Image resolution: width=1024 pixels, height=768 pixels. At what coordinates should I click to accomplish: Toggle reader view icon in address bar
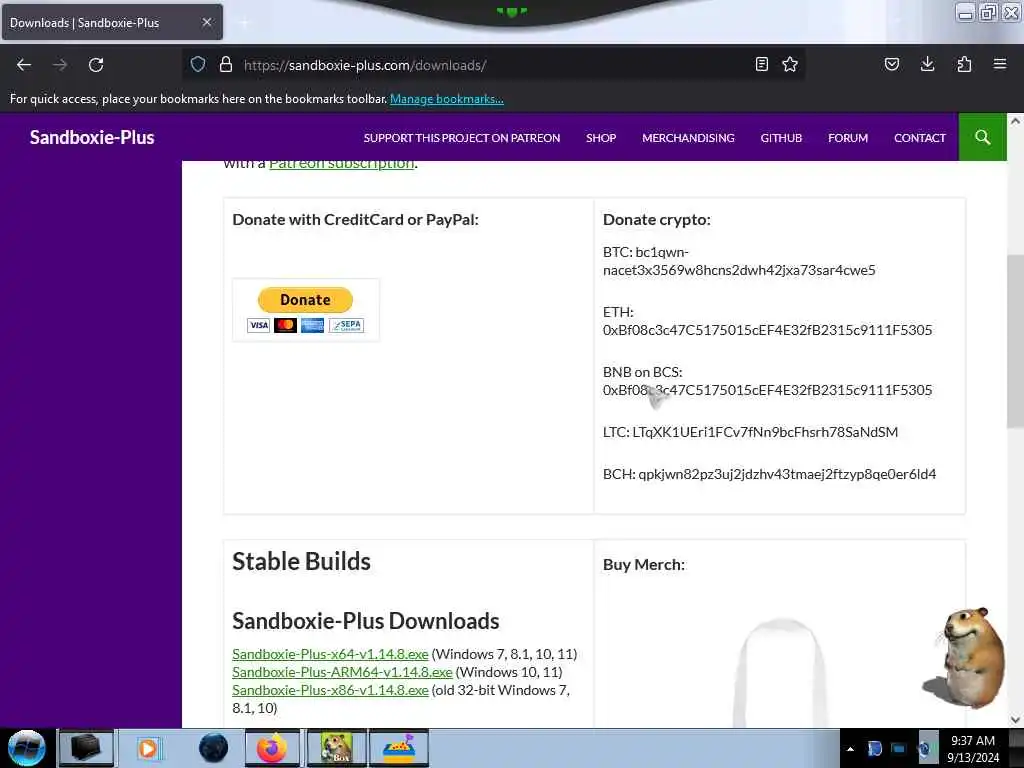click(x=761, y=64)
